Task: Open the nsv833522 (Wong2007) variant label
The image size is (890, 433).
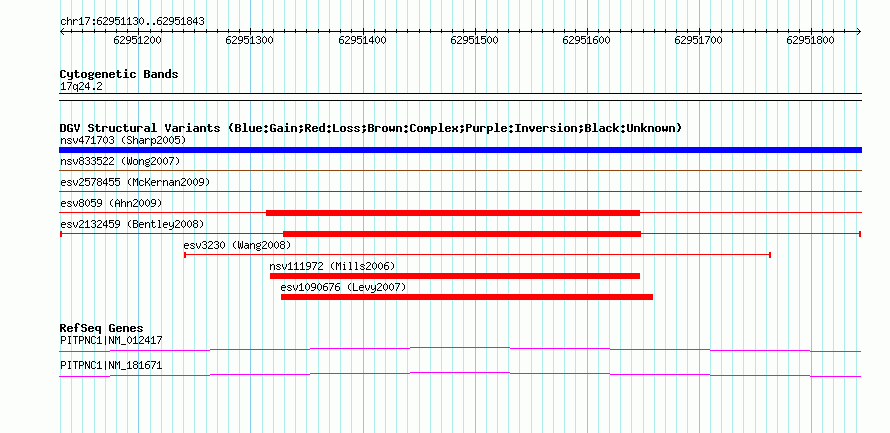Action: pyautogui.click(x=120, y=162)
